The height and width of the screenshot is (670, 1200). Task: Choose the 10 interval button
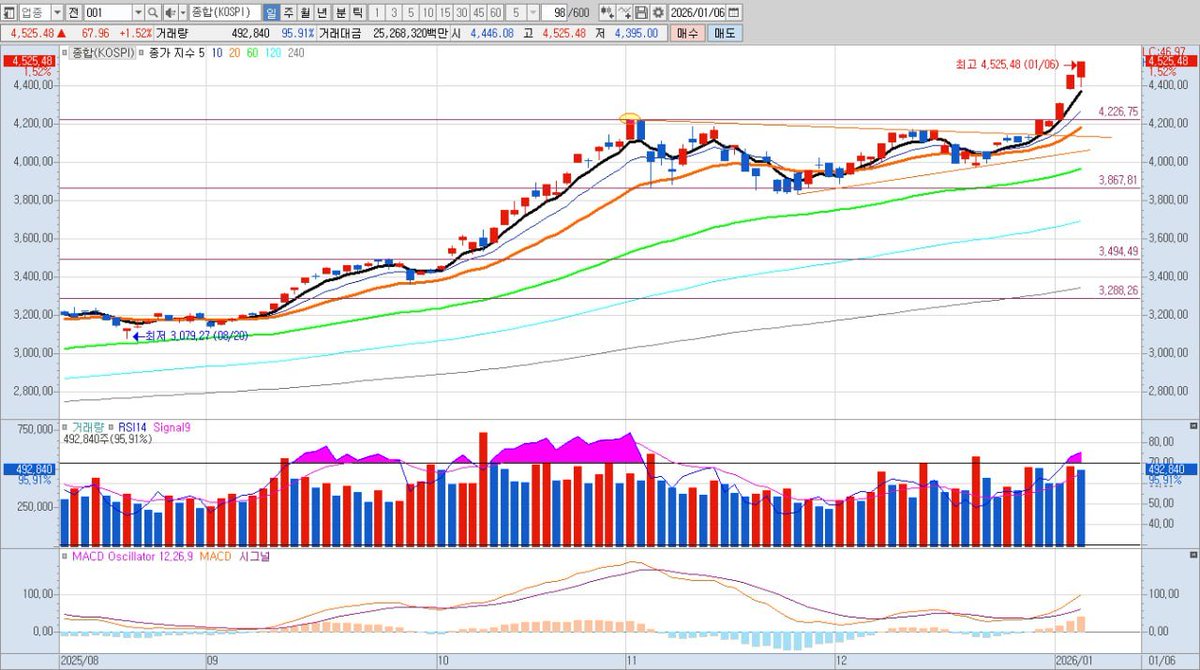(428, 13)
